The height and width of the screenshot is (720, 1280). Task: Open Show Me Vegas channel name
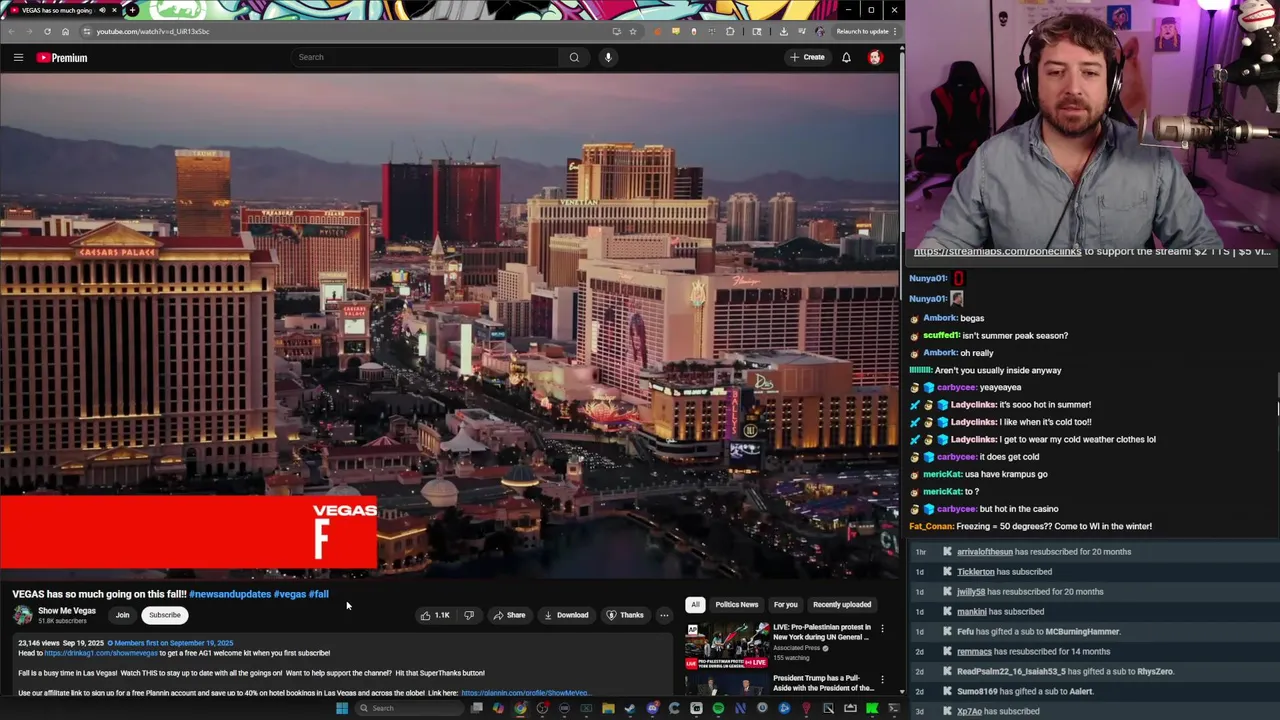(67, 611)
